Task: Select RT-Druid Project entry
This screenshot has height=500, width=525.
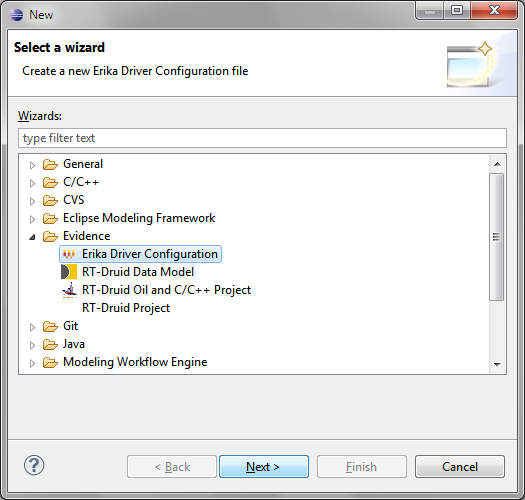Action: (x=126, y=308)
